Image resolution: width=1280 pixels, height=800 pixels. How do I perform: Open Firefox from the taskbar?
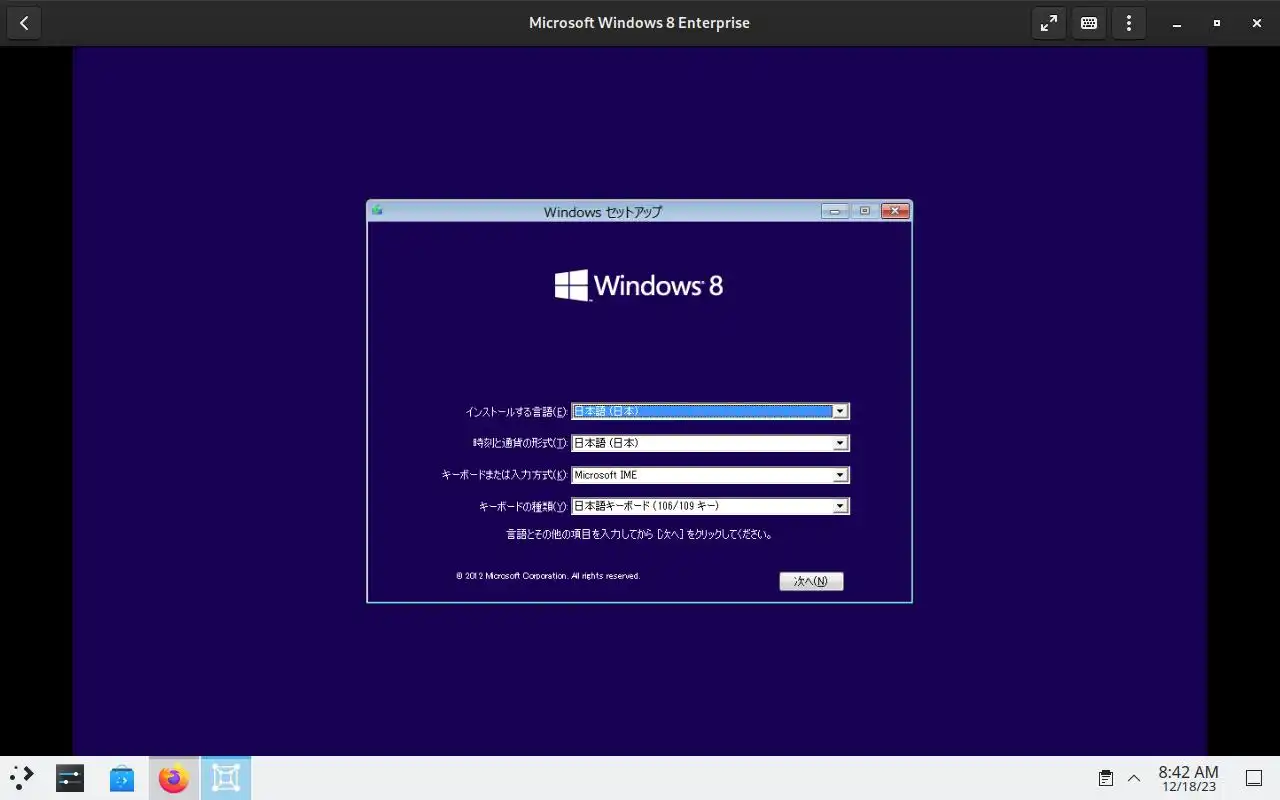tap(174, 778)
